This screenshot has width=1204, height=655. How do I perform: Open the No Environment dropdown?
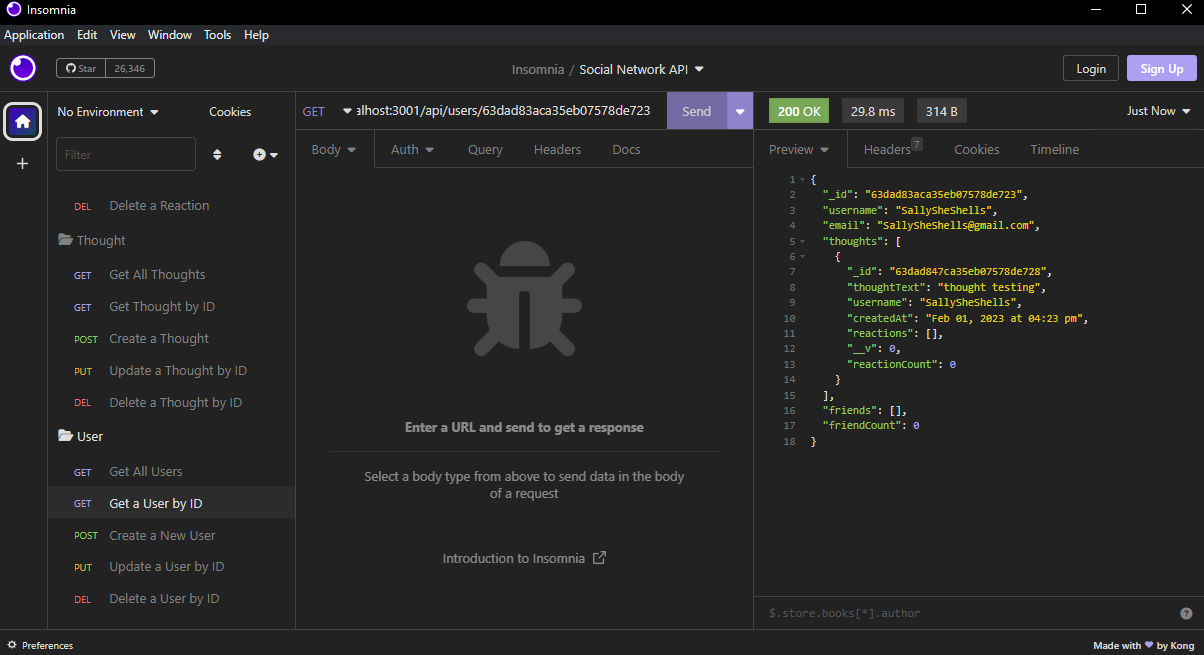[x=108, y=112]
